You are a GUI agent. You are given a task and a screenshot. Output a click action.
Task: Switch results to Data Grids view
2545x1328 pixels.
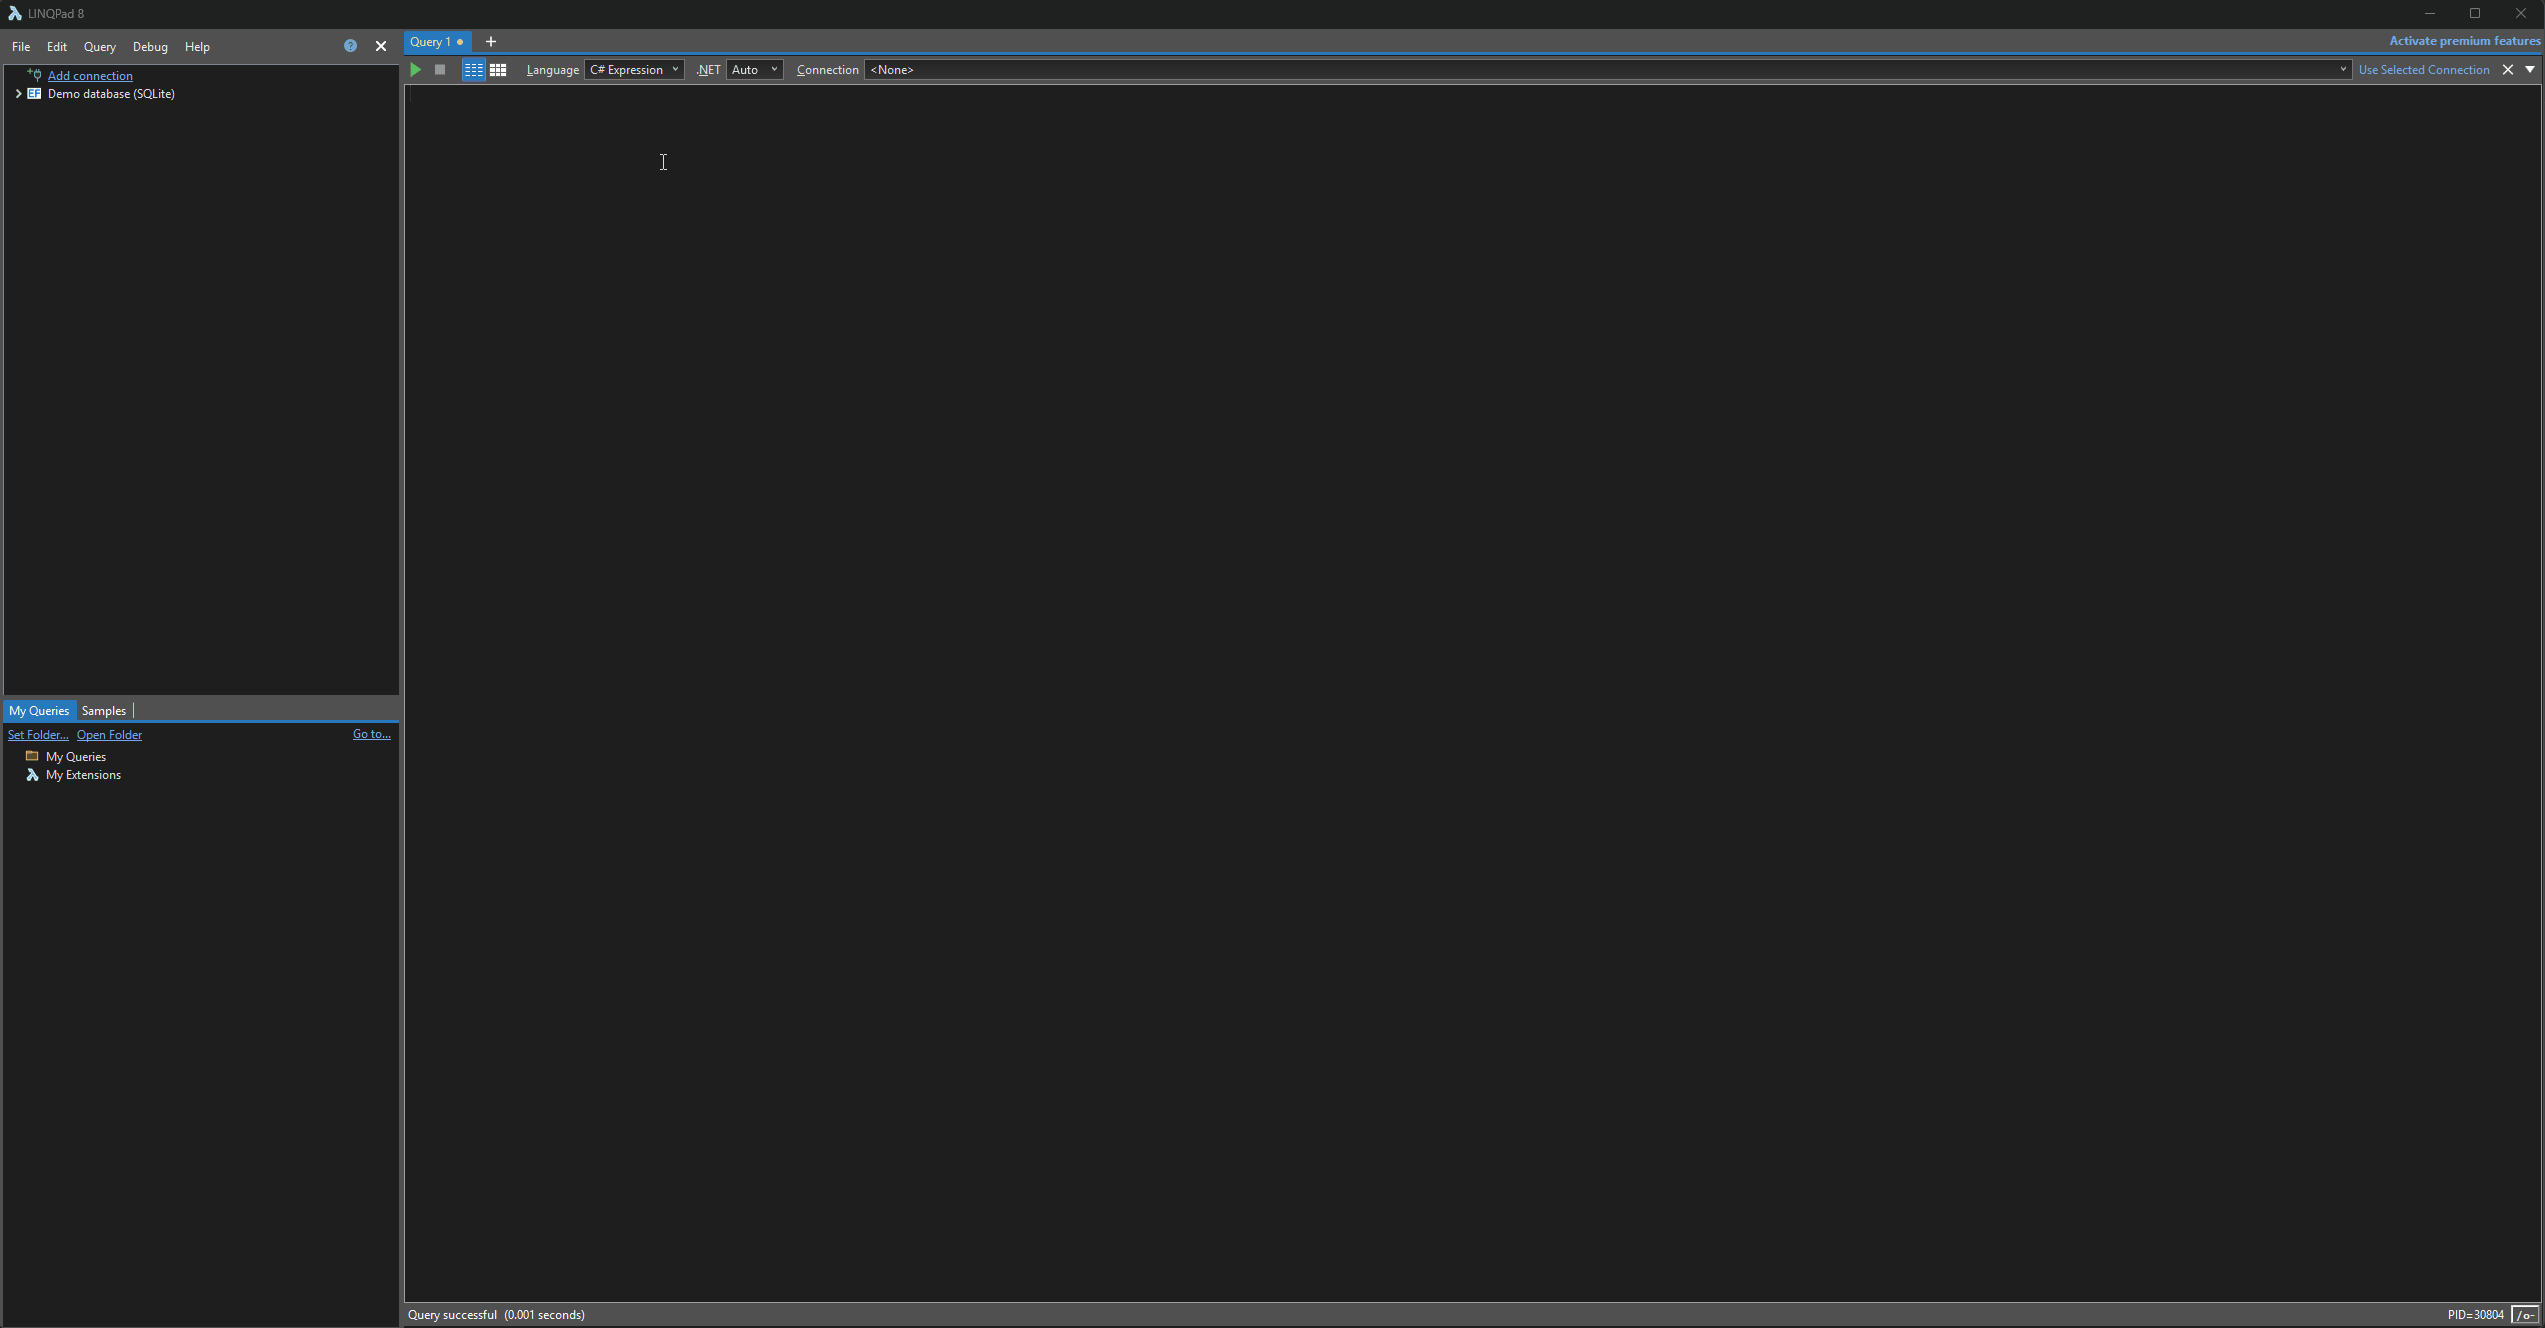(498, 70)
